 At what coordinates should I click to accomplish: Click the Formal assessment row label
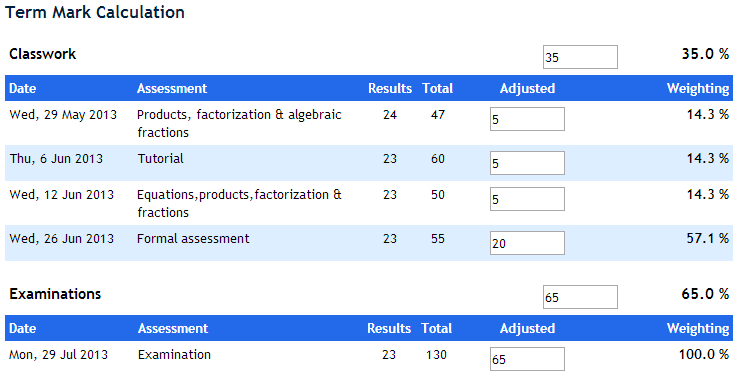(193, 238)
